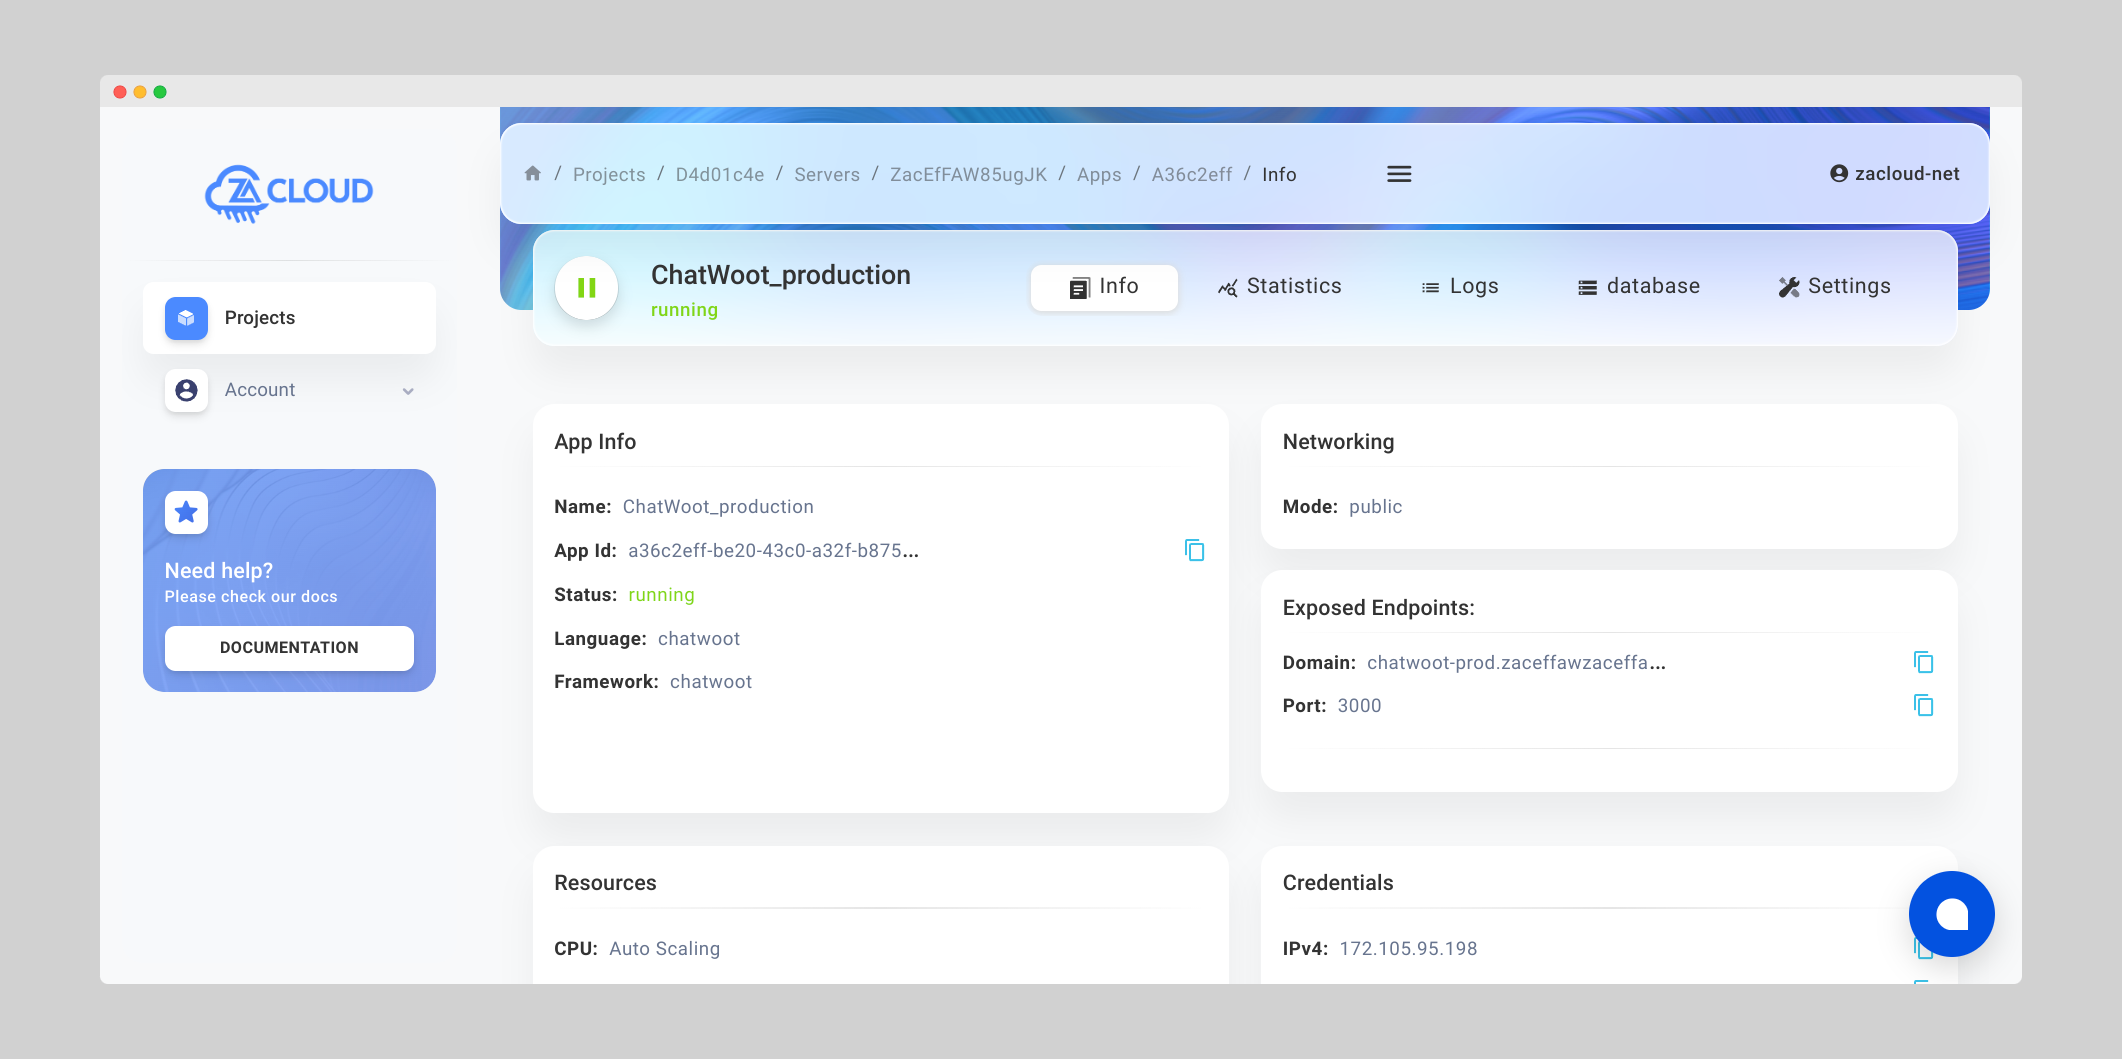Go to A36c2eff breadcrumb link

pos(1192,175)
